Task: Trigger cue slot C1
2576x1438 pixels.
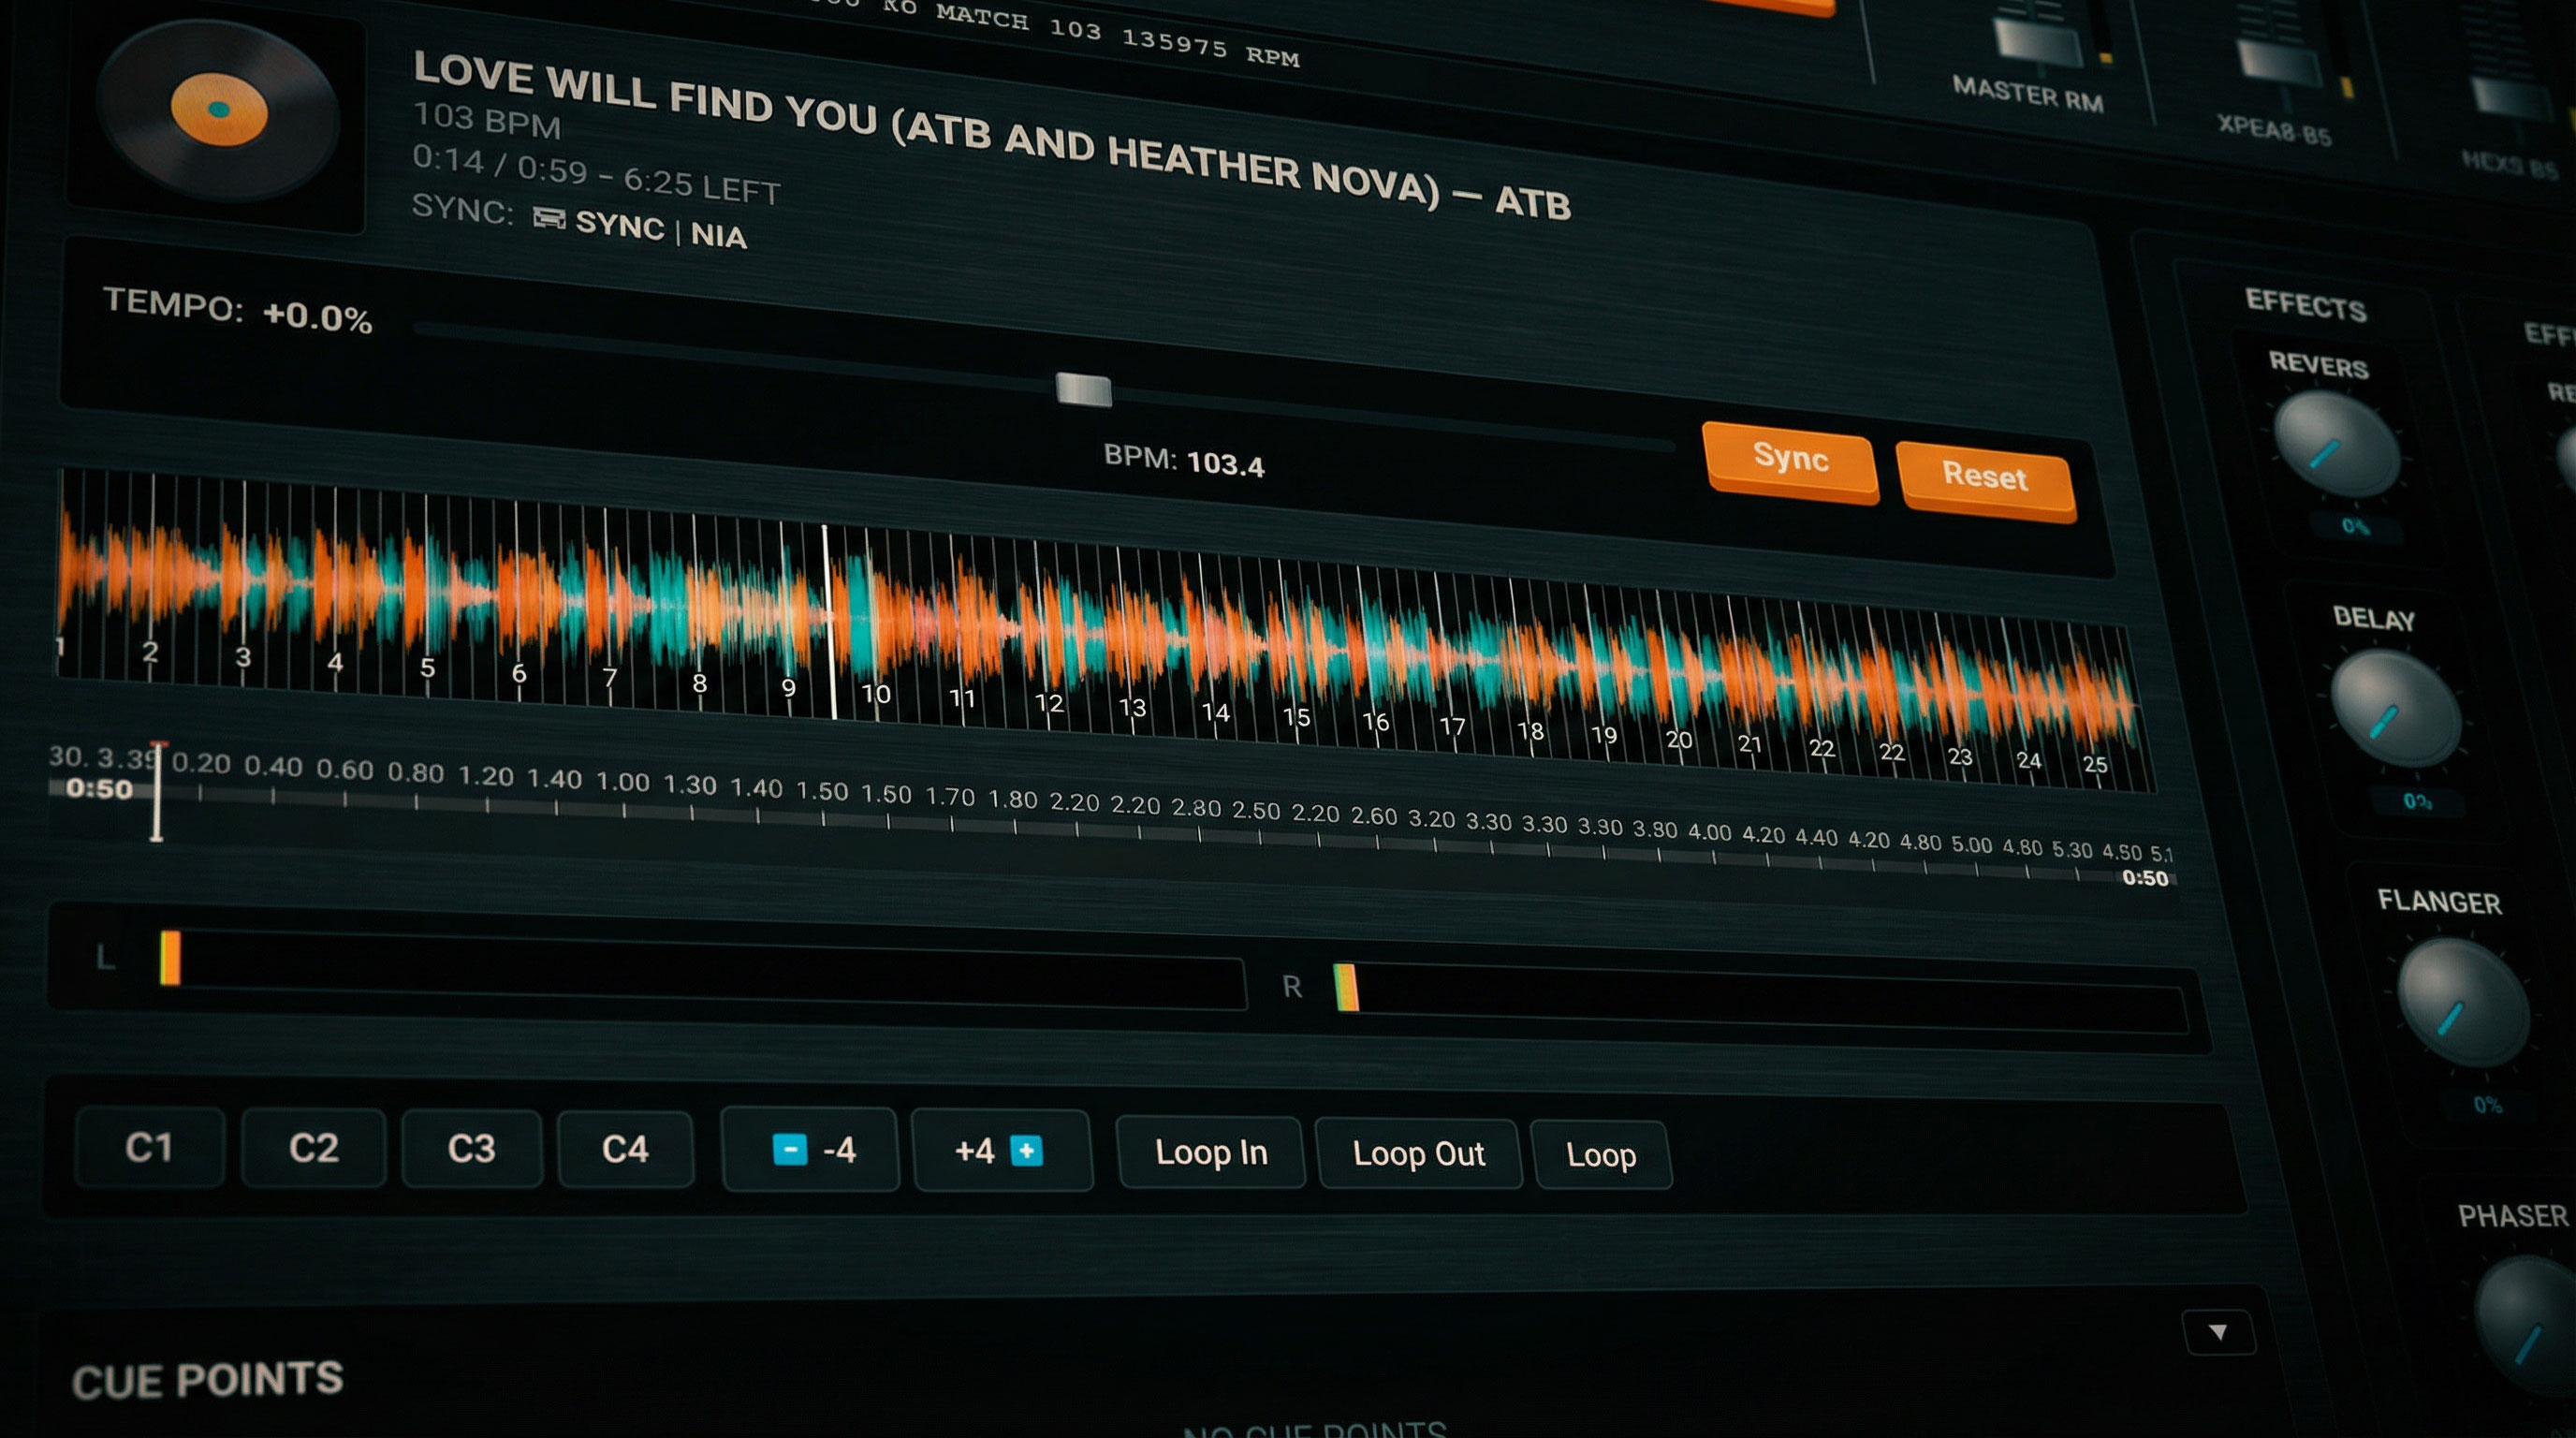Action: [149, 1147]
